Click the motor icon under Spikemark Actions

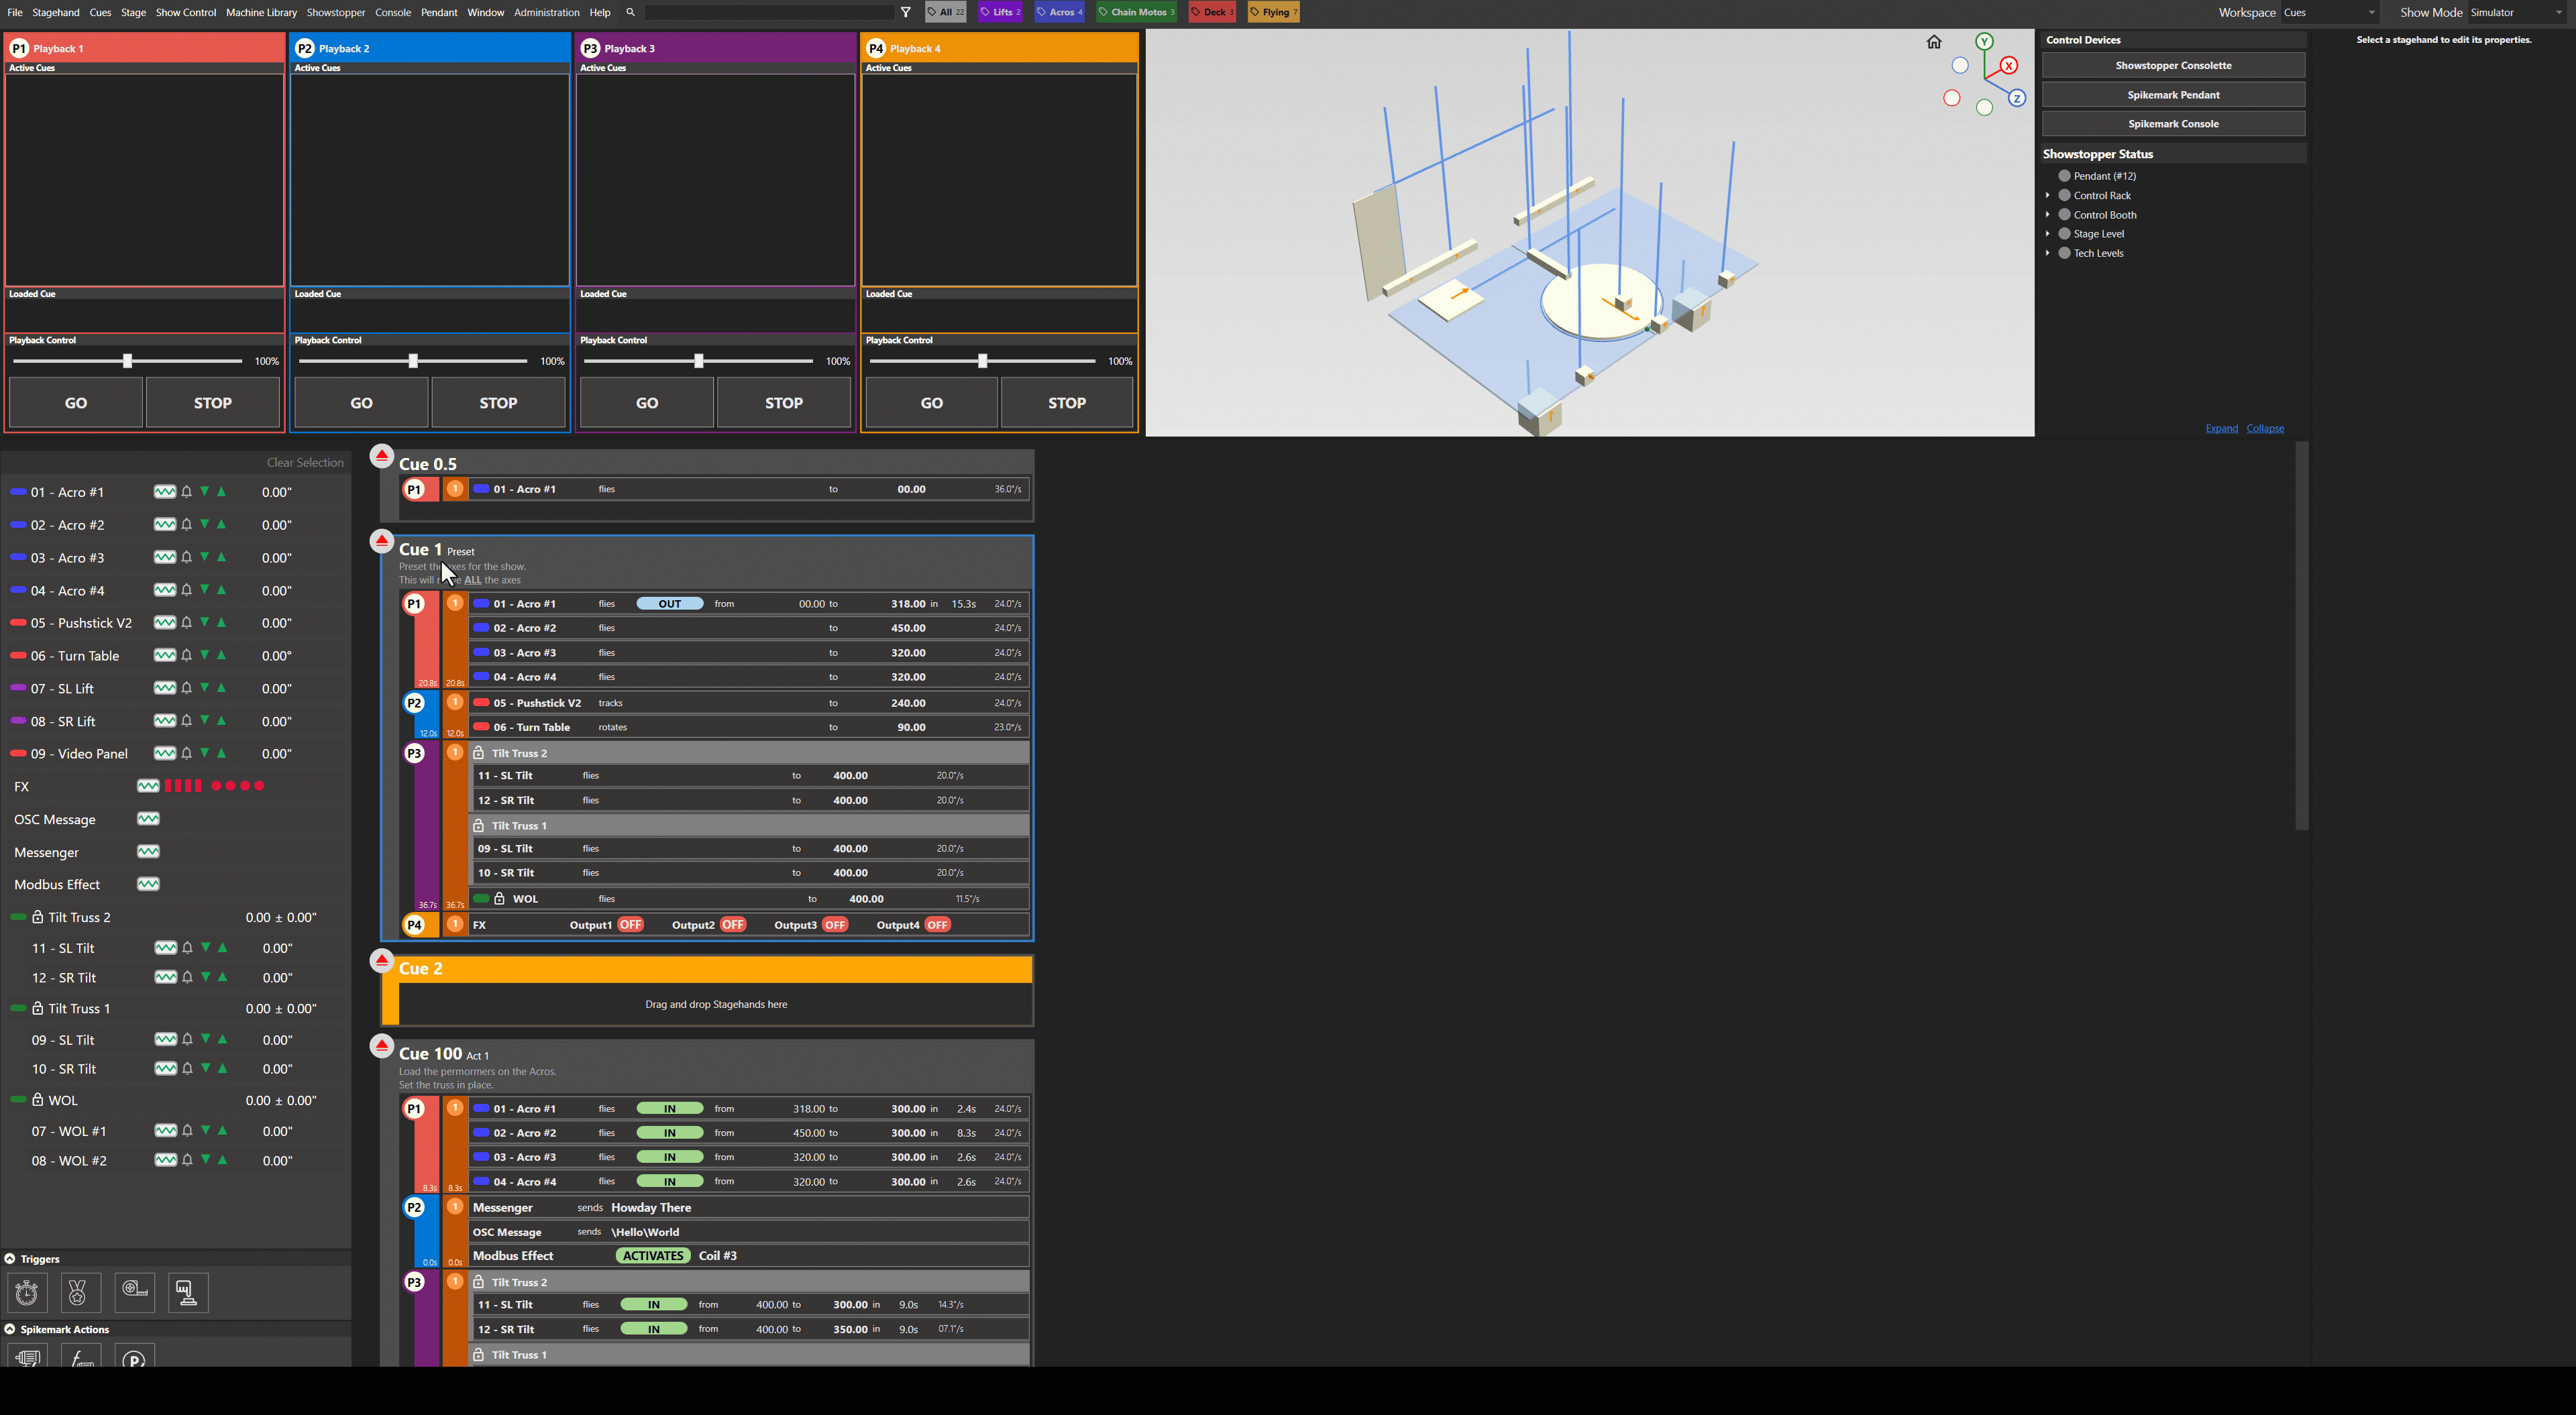27,1360
